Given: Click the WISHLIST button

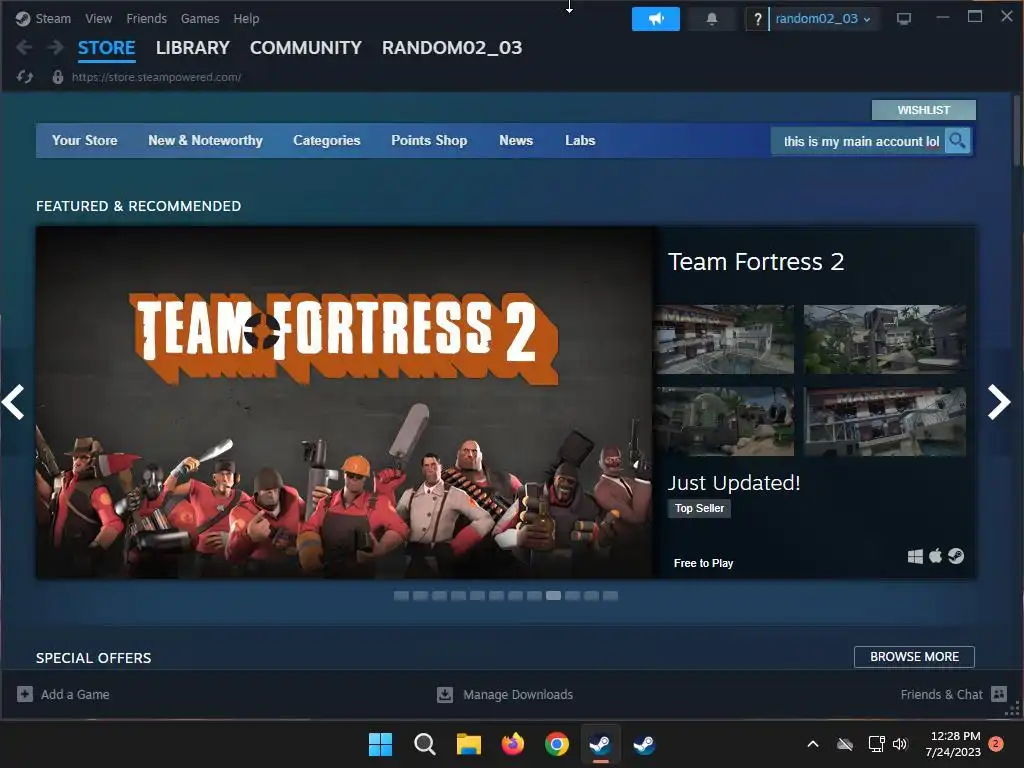Looking at the screenshot, I should coord(923,110).
